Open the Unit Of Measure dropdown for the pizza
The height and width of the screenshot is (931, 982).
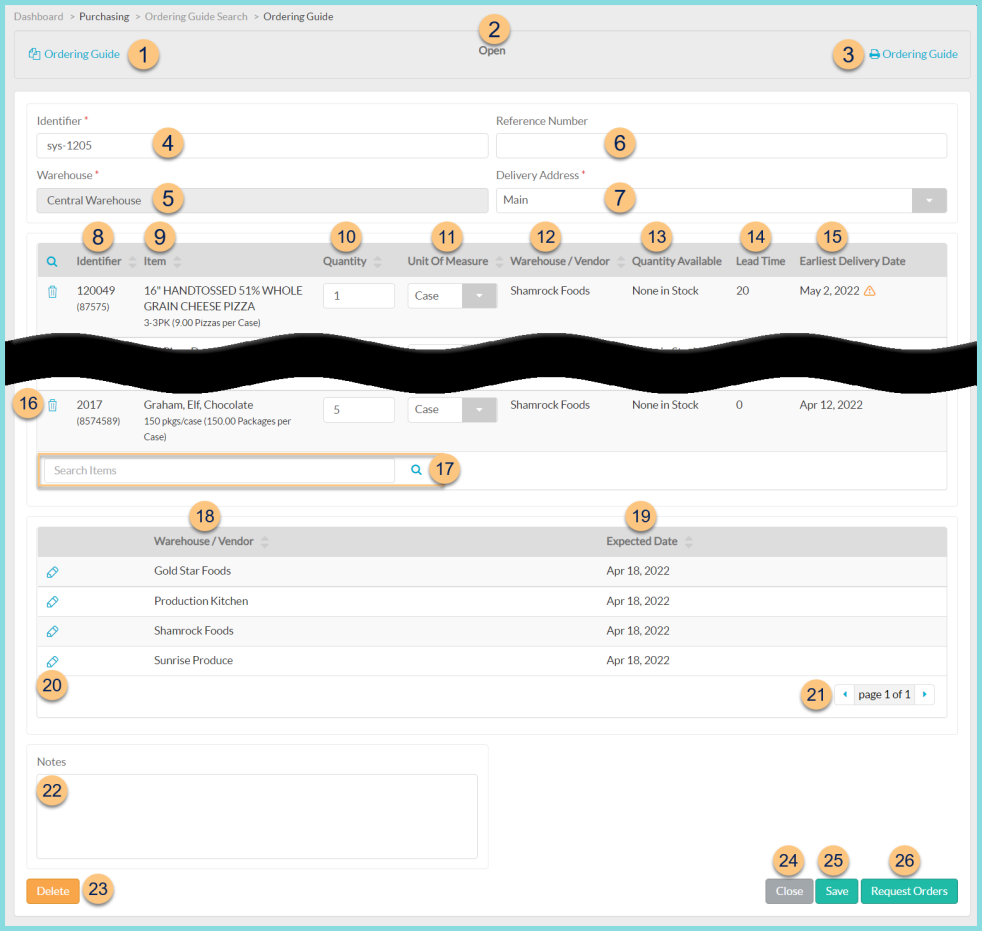pos(480,296)
